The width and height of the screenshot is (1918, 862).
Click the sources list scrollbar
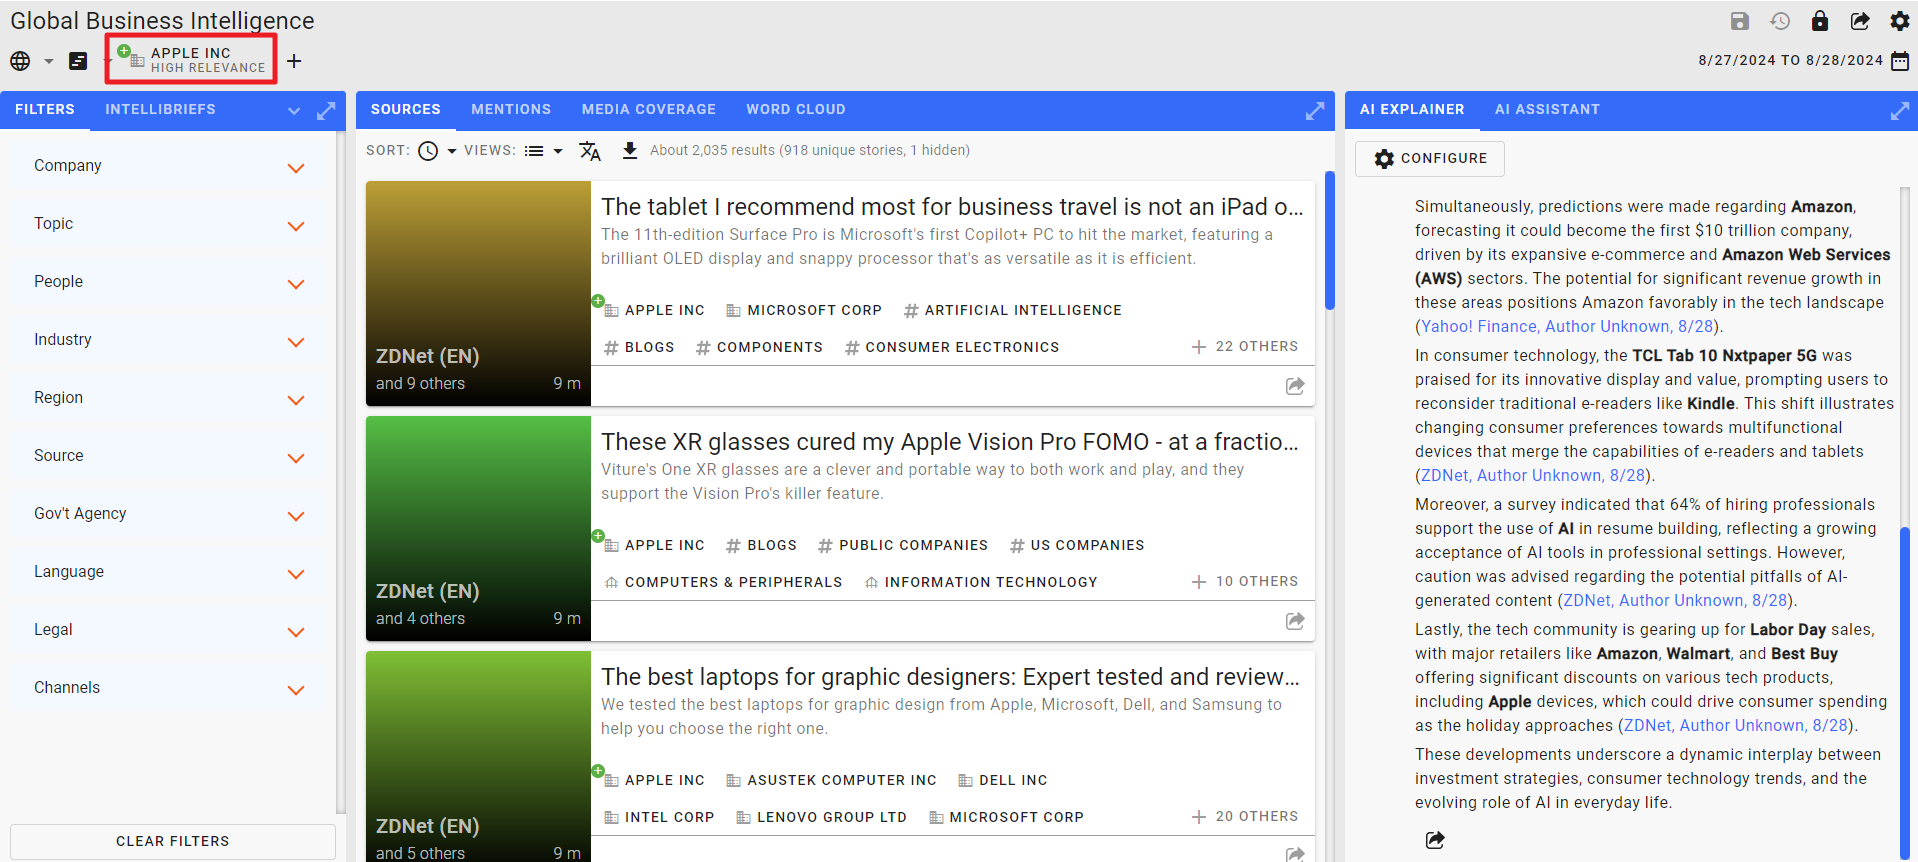[1329, 240]
